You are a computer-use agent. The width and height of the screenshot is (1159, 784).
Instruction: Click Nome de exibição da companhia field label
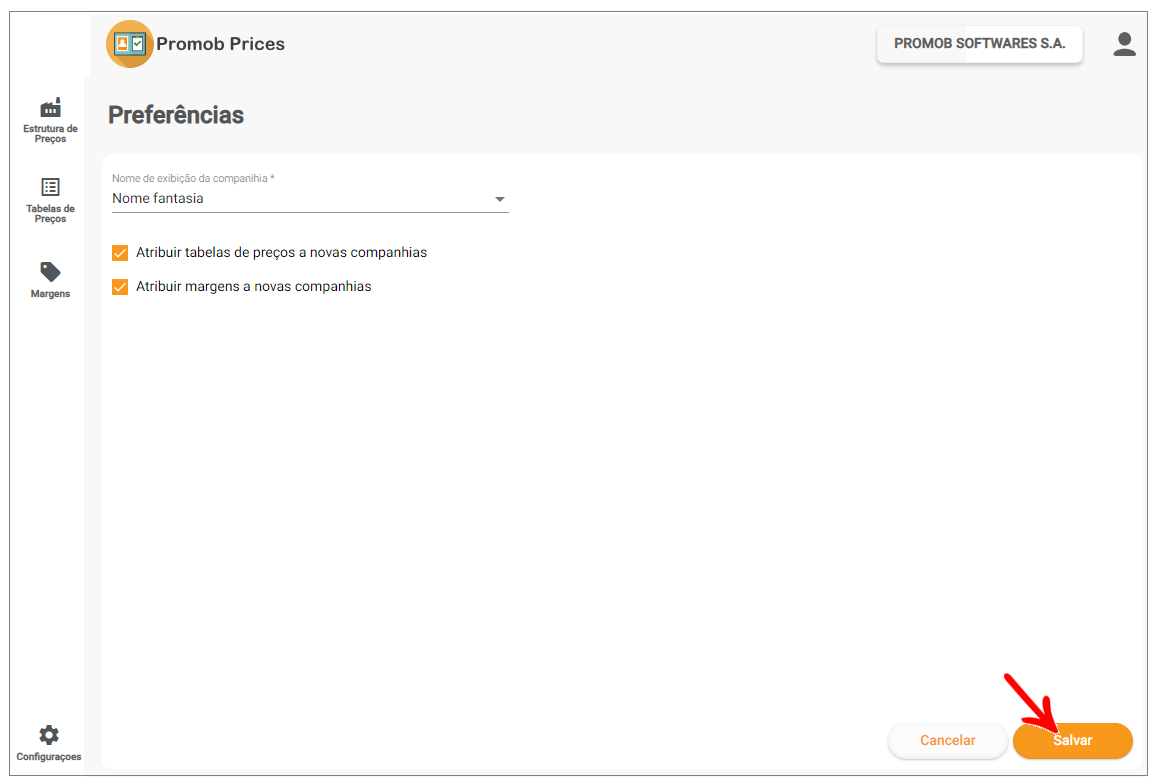(x=194, y=178)
